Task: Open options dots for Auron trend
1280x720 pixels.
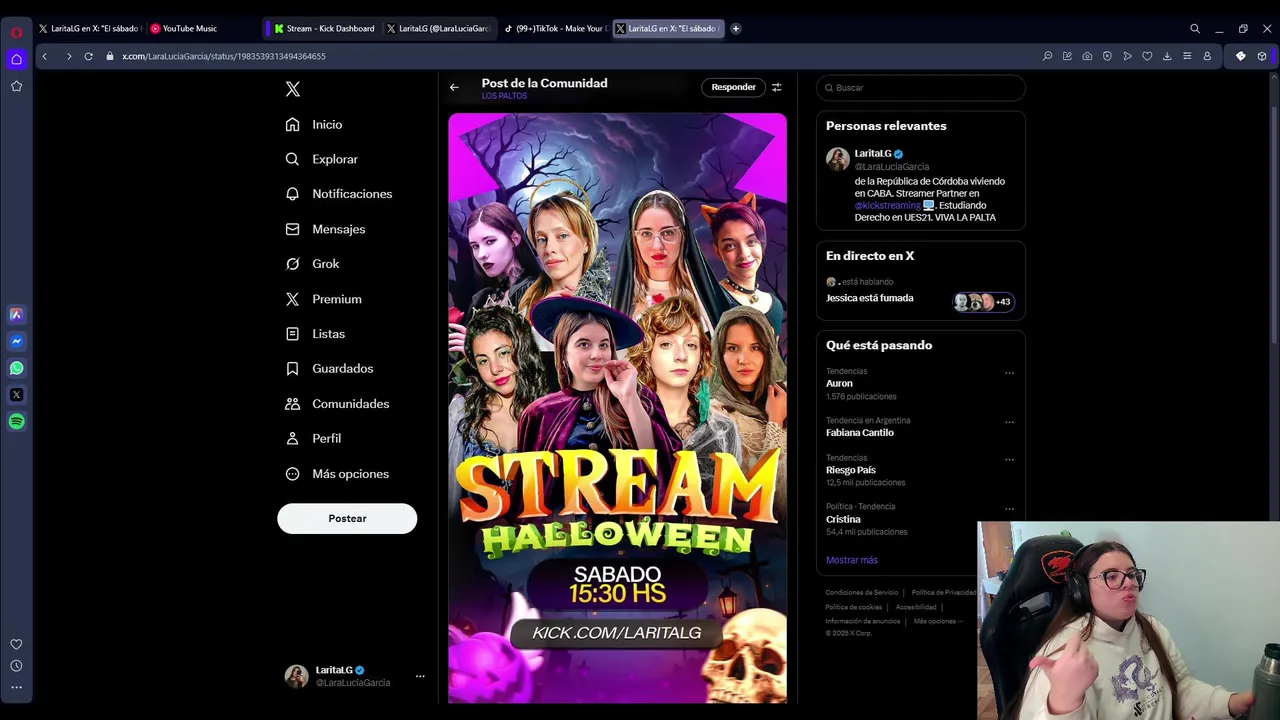Action: point(1009,373)
